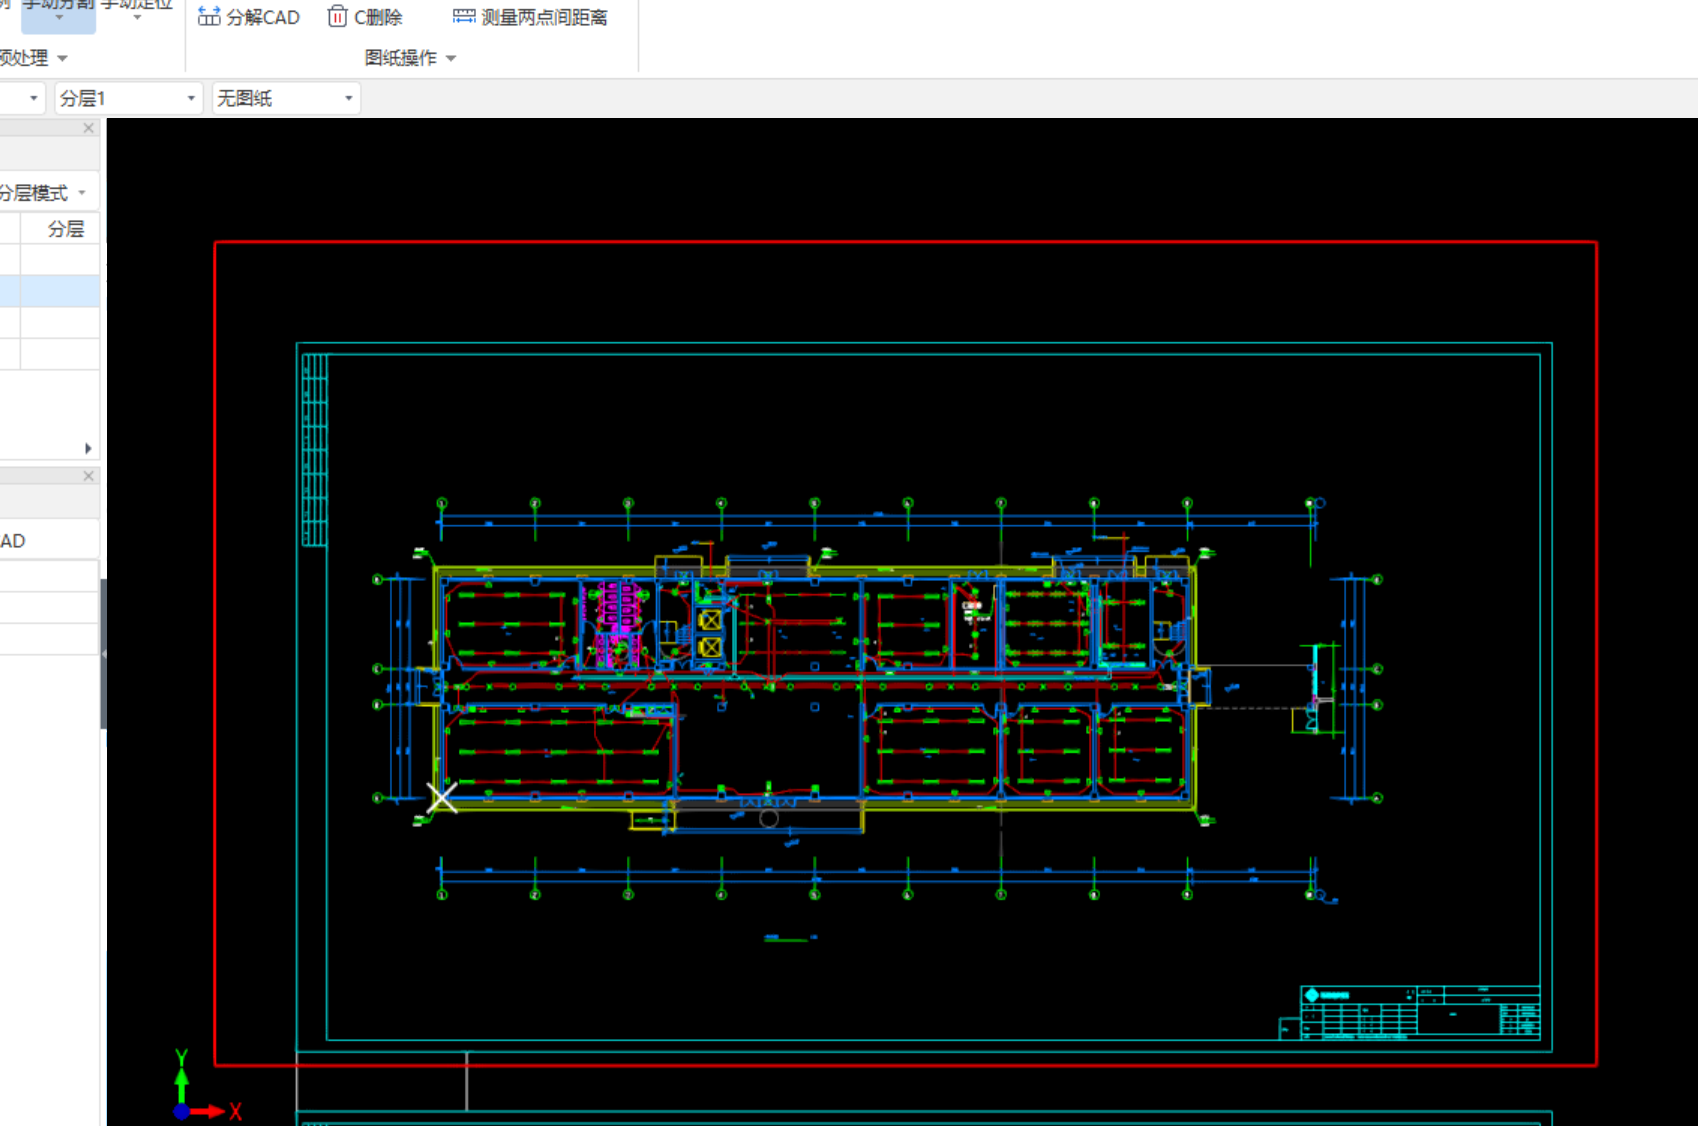
Task: Open the 分层1 combo box
Action: pyautogui.click(x=129, y=98)
